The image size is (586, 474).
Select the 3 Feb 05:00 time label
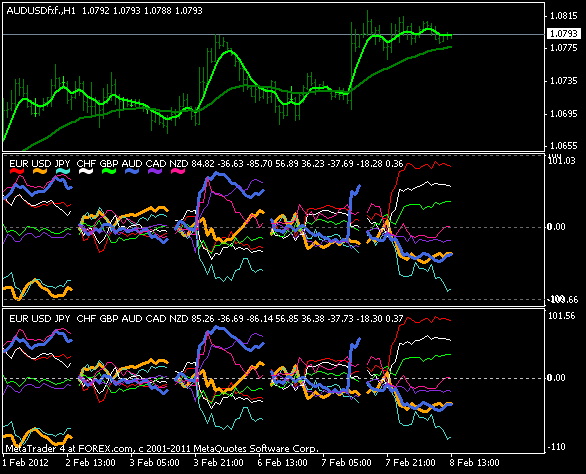point(154,463)
